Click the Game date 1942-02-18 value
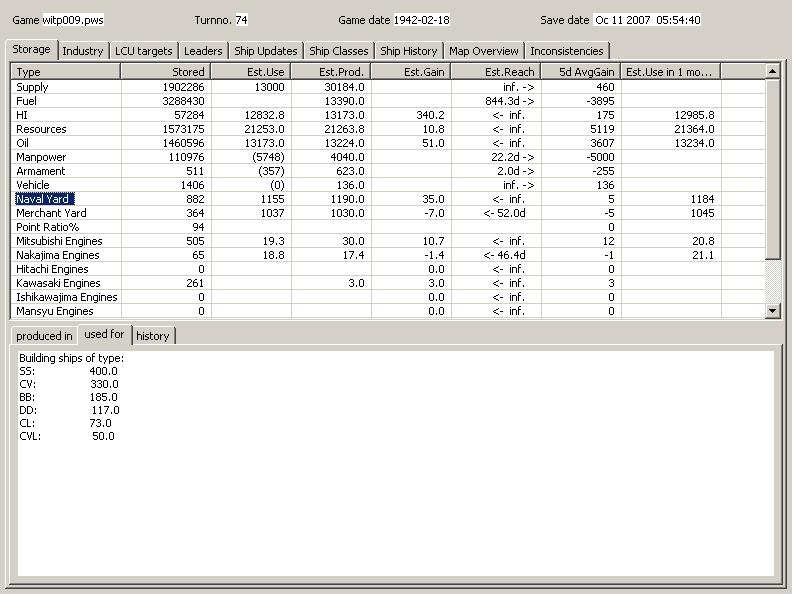792x594 pixels. point(421,20)
